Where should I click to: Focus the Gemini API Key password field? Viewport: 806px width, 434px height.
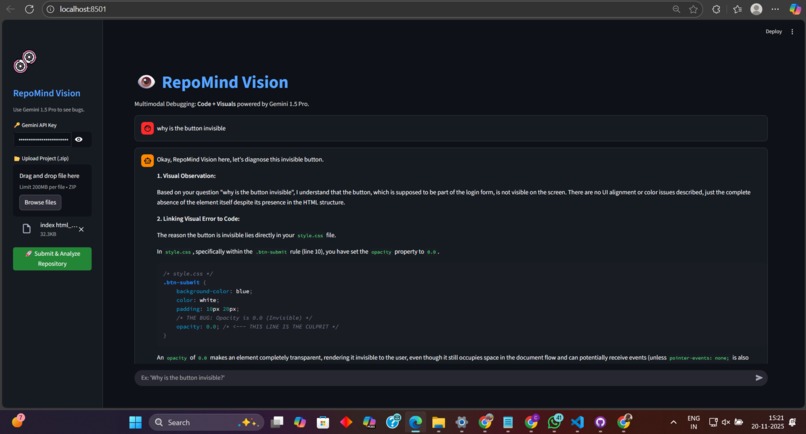[44, 139]
